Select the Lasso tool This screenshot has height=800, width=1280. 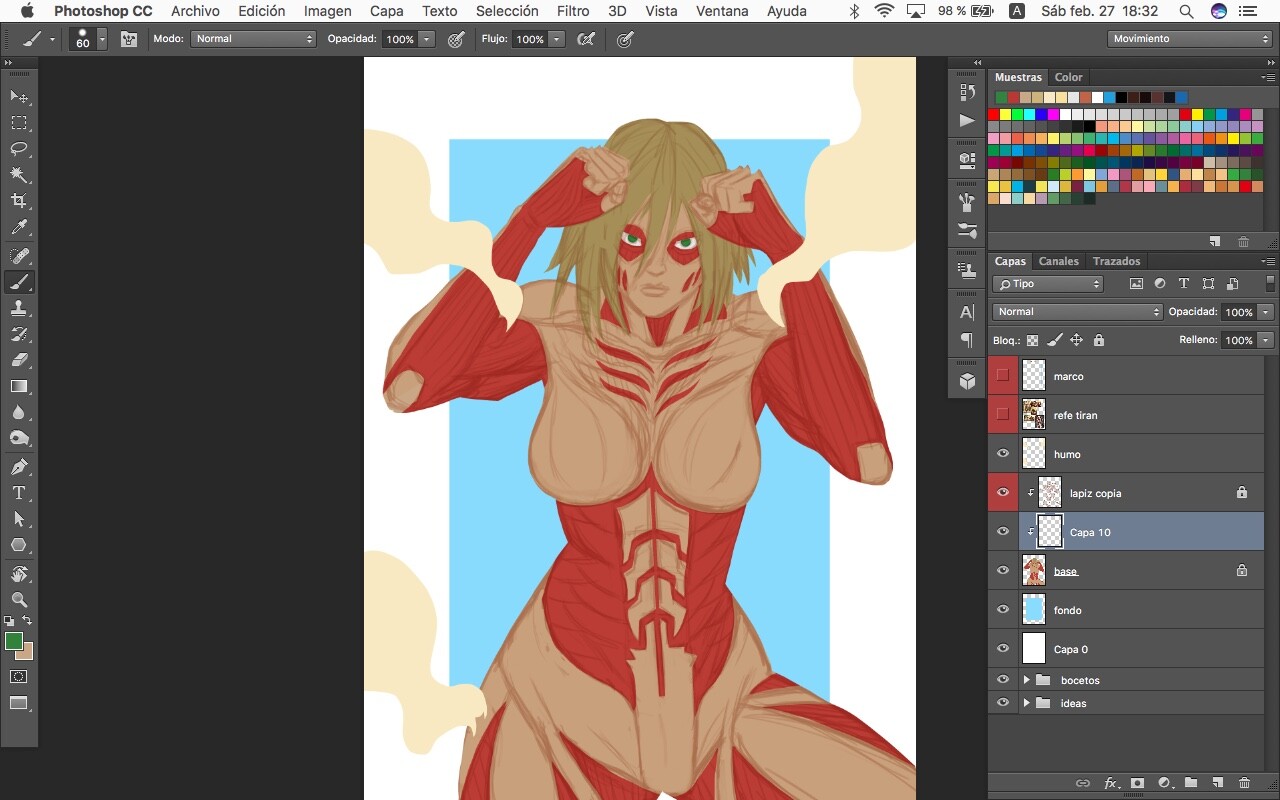coord(19,149)
